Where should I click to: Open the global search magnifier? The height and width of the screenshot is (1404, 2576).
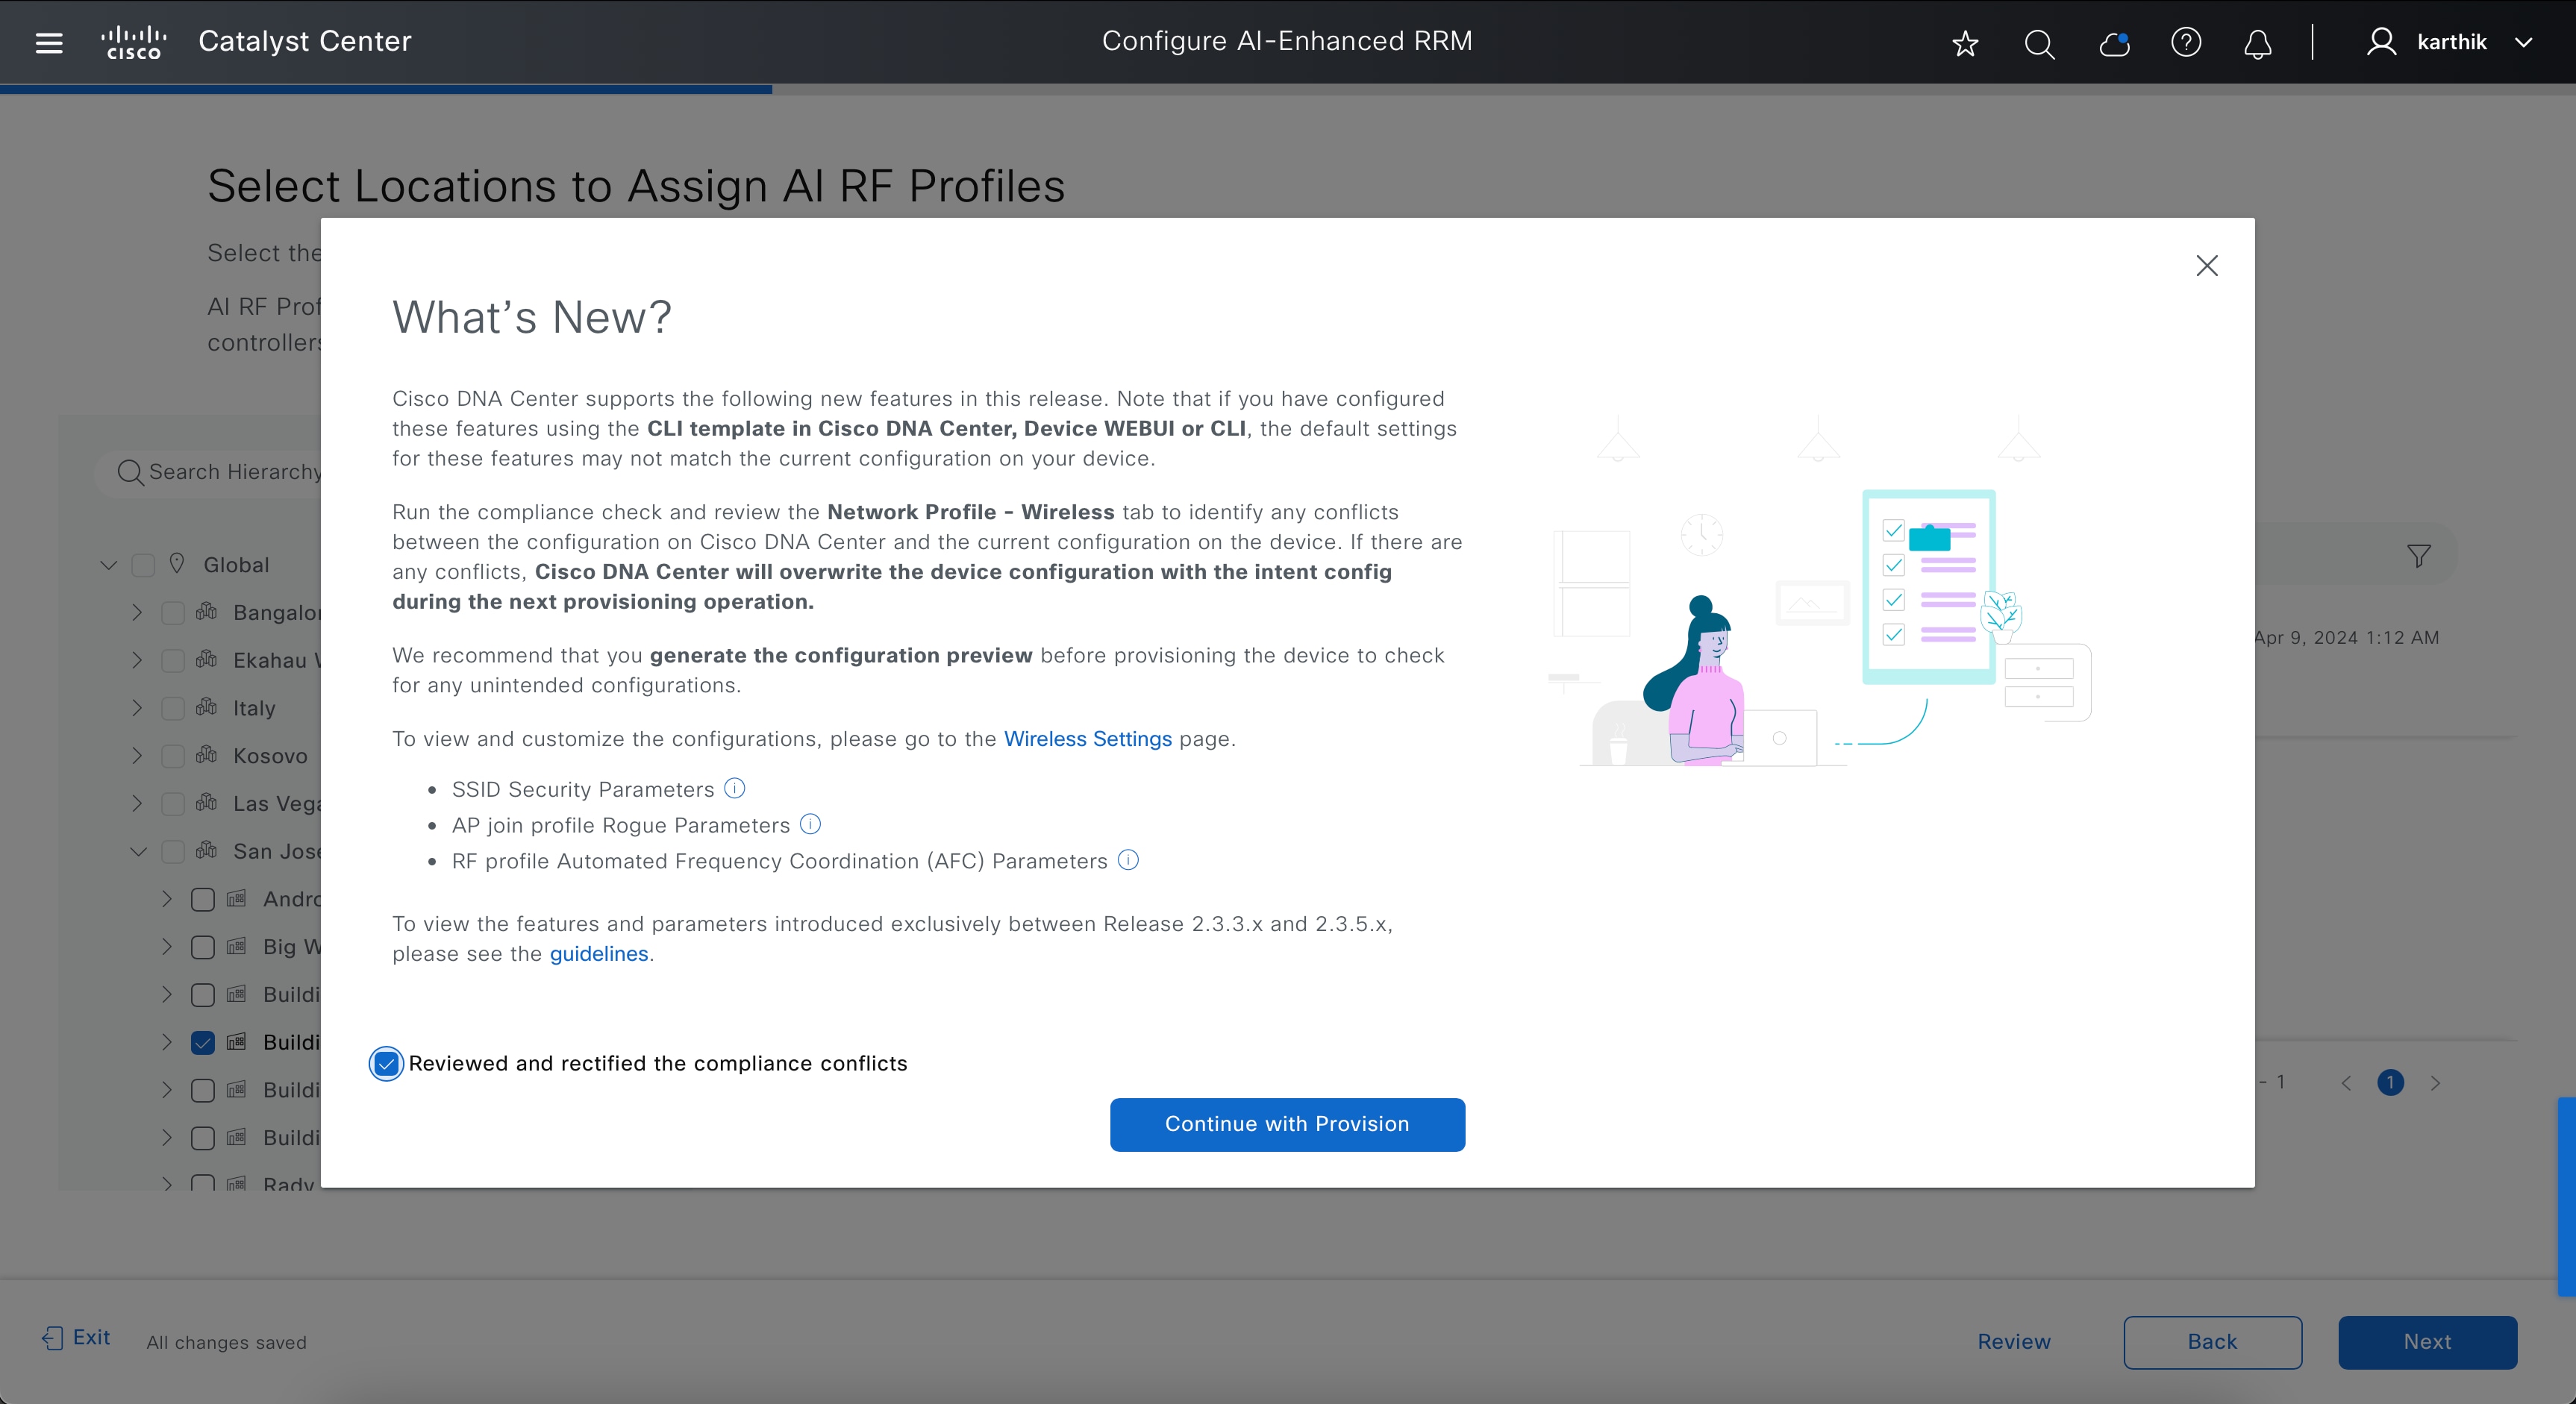tap(2039, 44)
